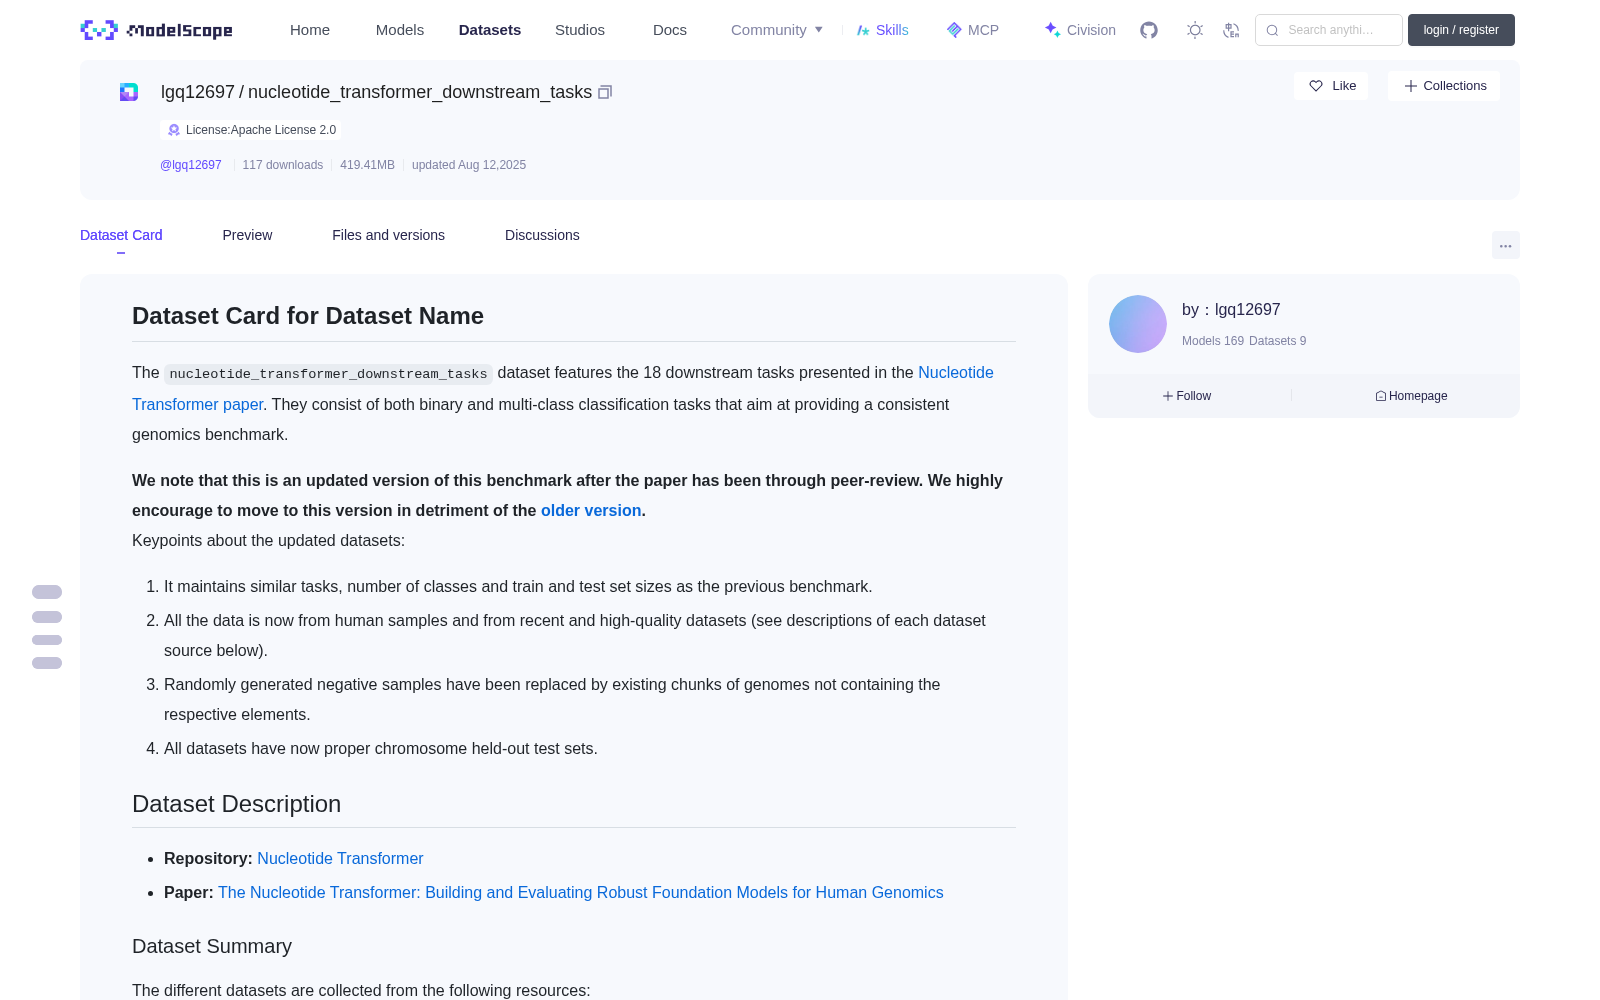Click the search magnifier icon

coord(1273,30)
